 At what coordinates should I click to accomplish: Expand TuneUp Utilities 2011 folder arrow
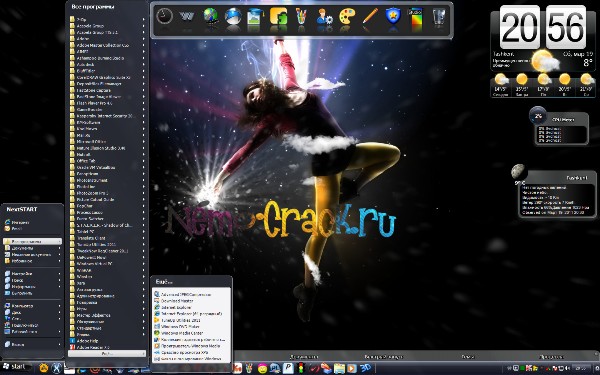(143, 244)
